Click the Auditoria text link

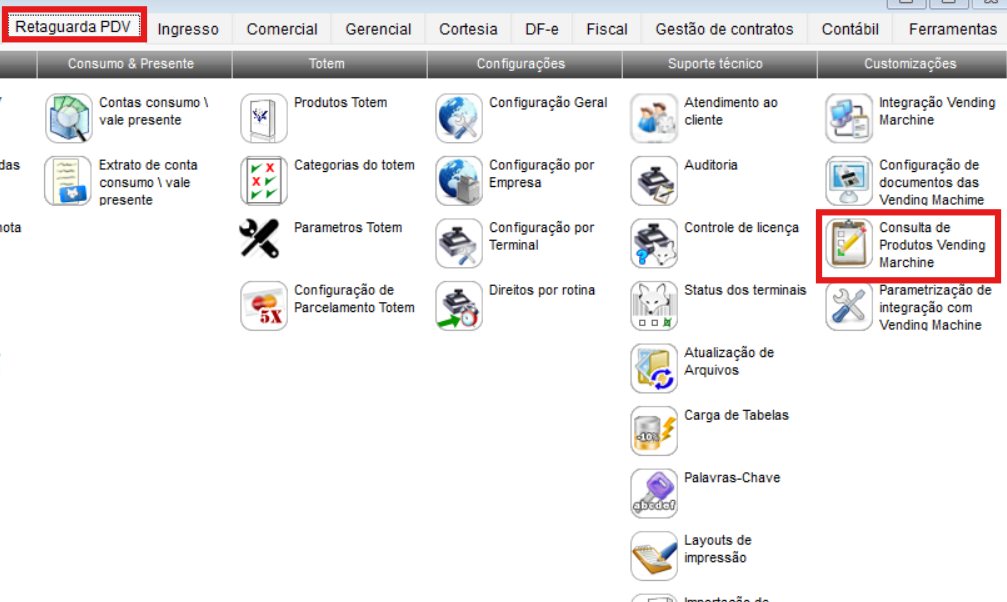click(x=711, y=165)
